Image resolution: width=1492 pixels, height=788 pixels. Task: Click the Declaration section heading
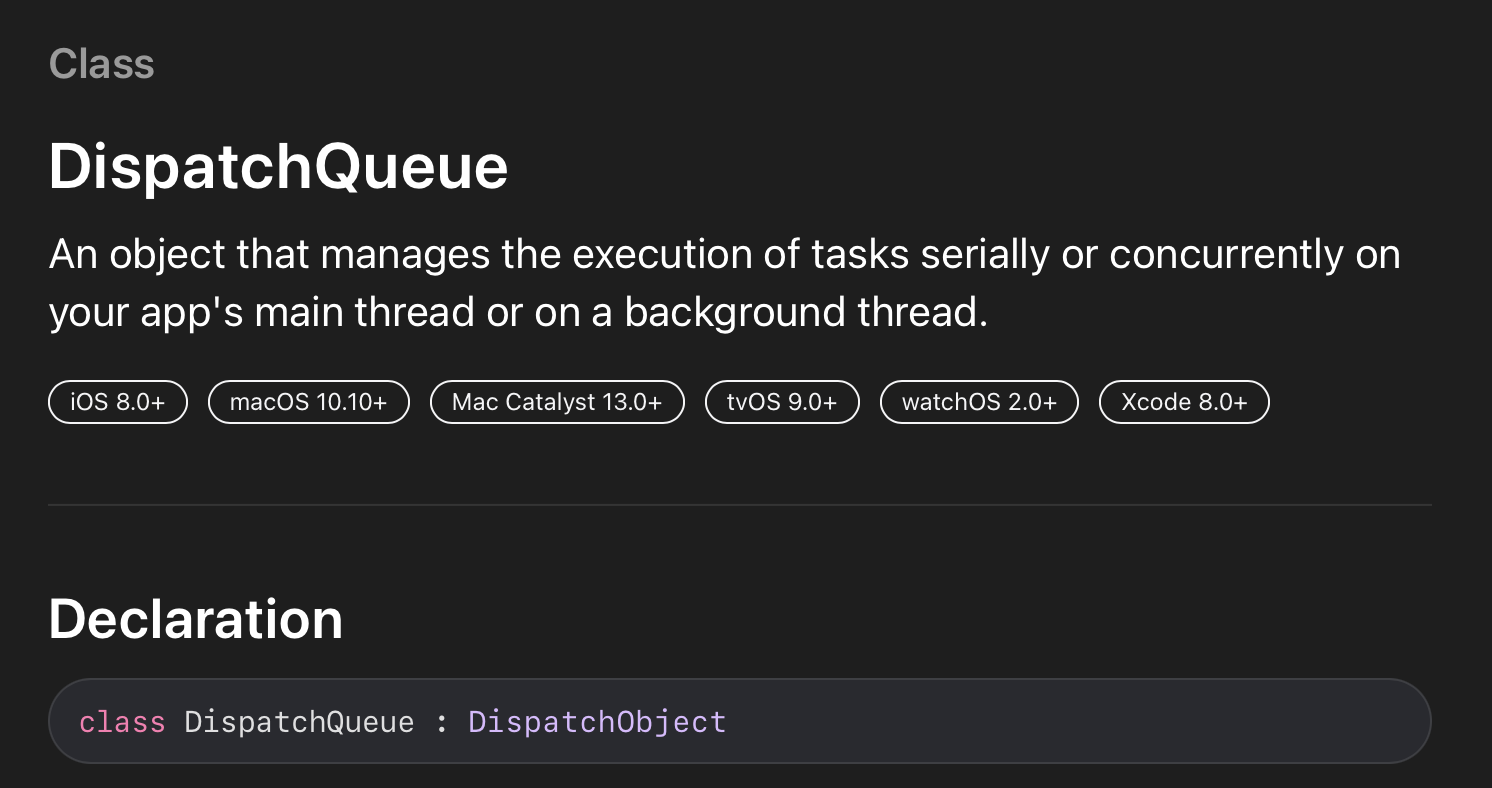click(196, 619)
